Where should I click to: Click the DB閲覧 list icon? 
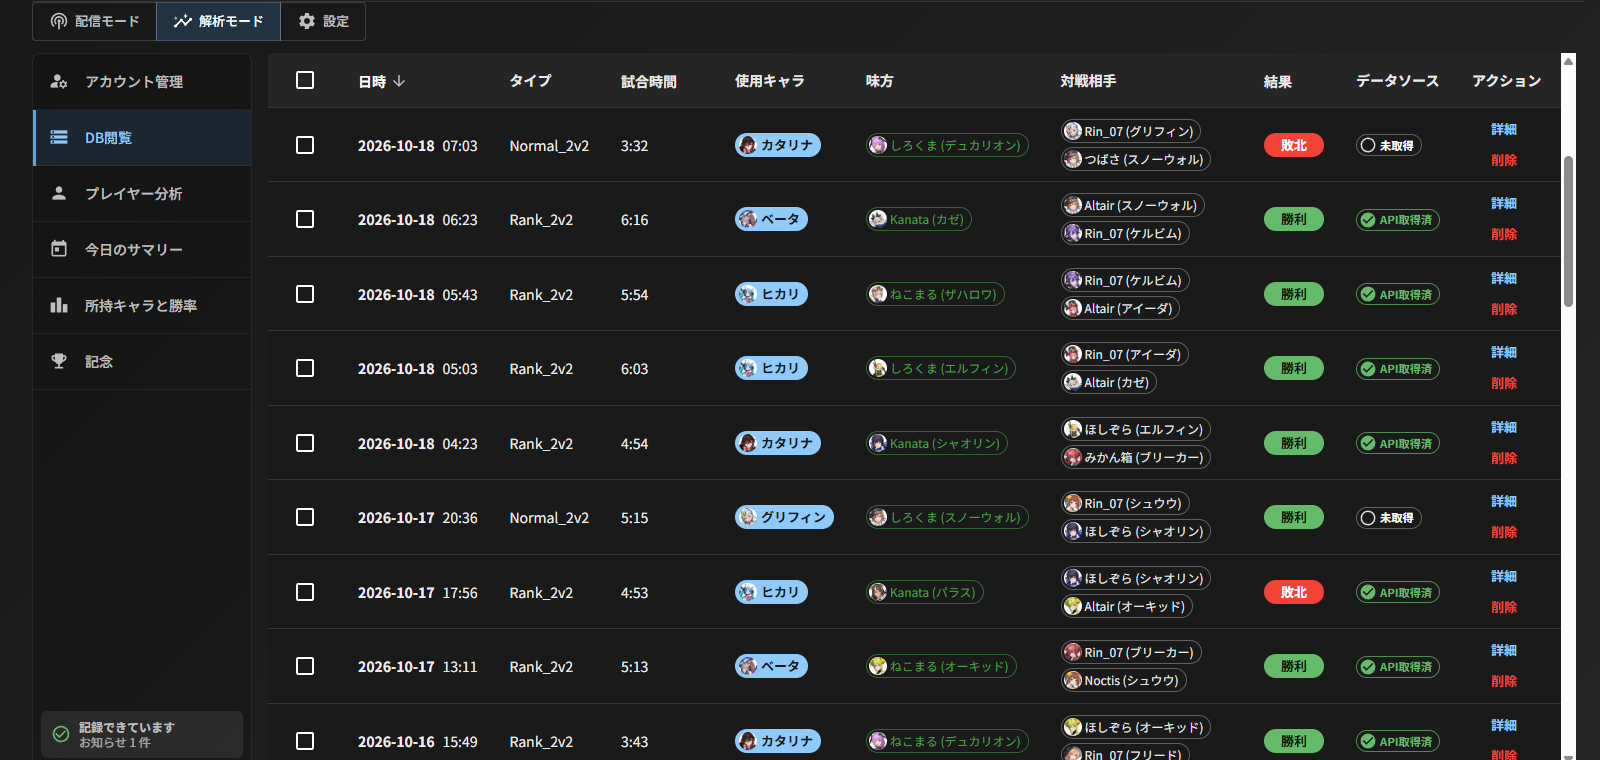tap(59, 137)
